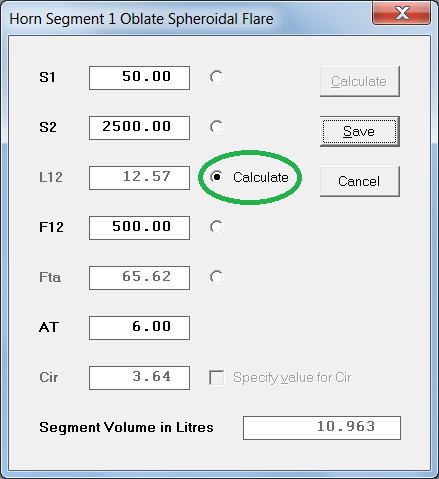Click the F12 input field showing 500.00
Image resolution: width=439 pixels, height=479 pixels.
click(x=139, y=228)
